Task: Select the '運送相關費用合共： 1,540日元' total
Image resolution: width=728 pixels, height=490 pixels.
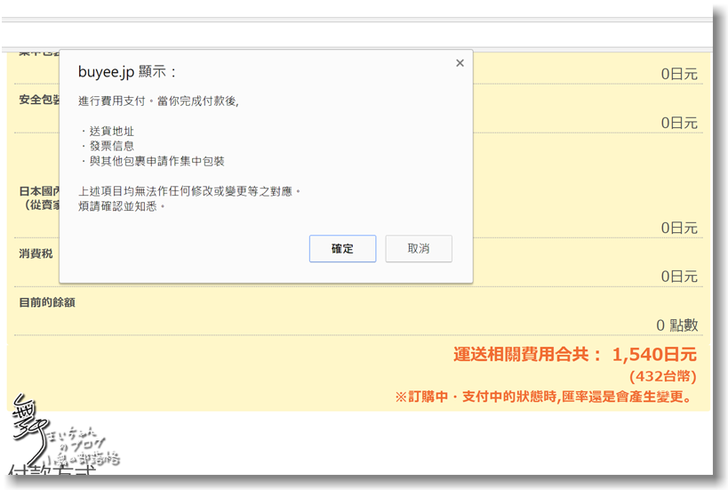Action: coord(575,354)
